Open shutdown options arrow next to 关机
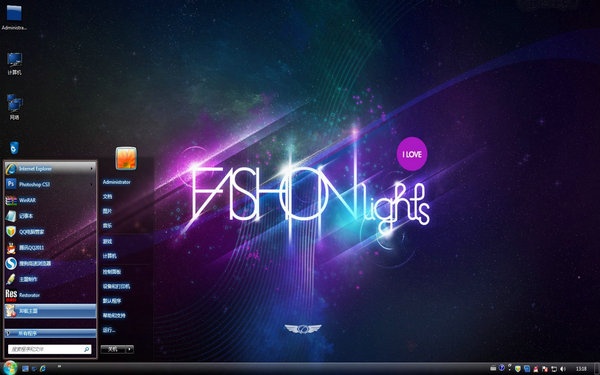The width and height of the screenshot is (600, 375). tap(130, 349)
